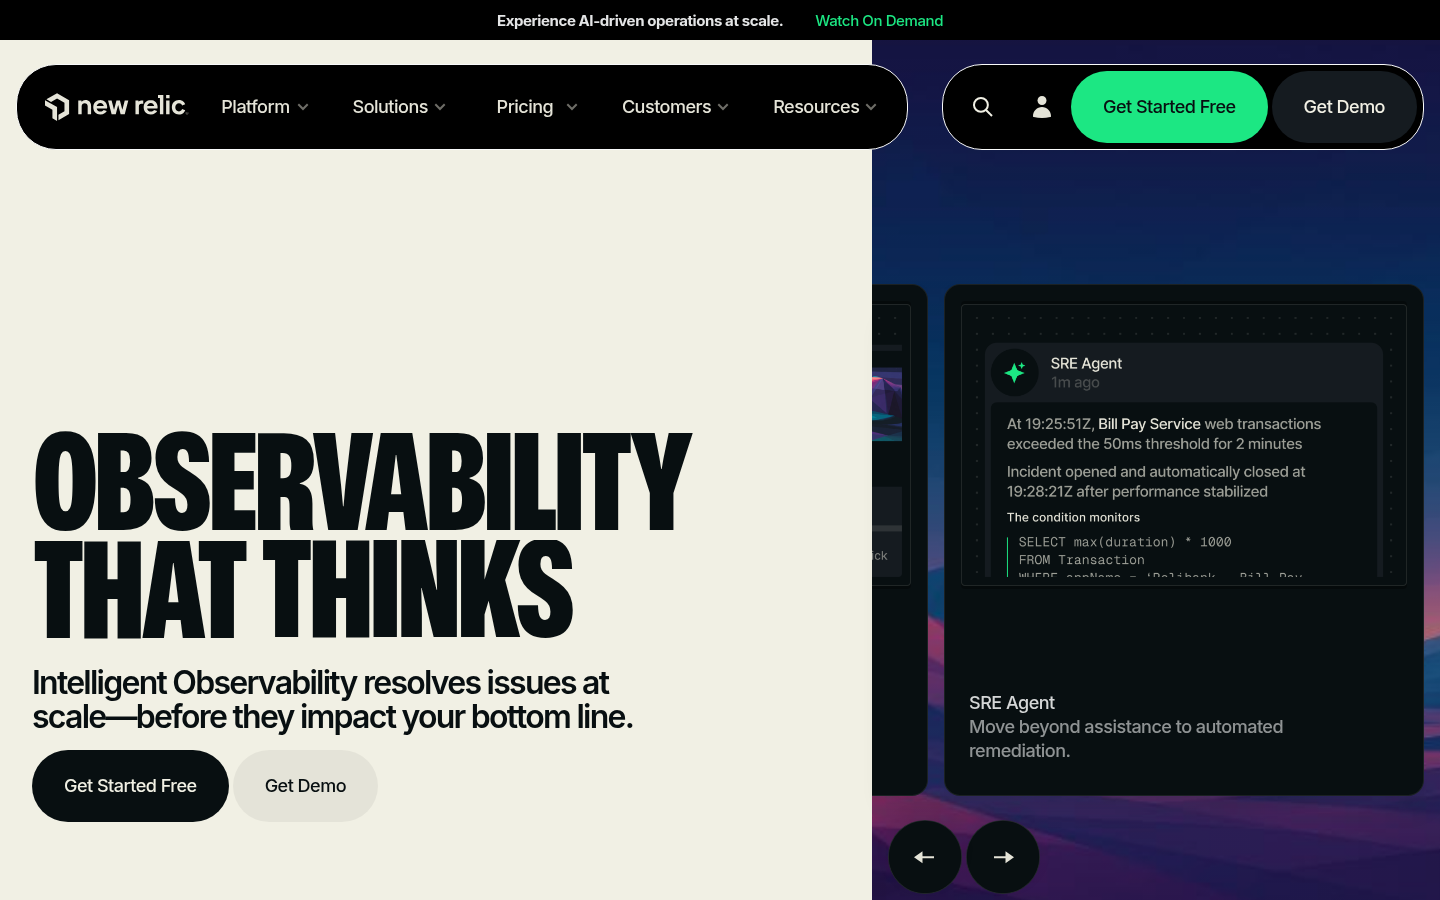Click the 'FROM Transaction' query line
The width and height of the screenshot is (1440, 900).
[x=1081, y=560]
